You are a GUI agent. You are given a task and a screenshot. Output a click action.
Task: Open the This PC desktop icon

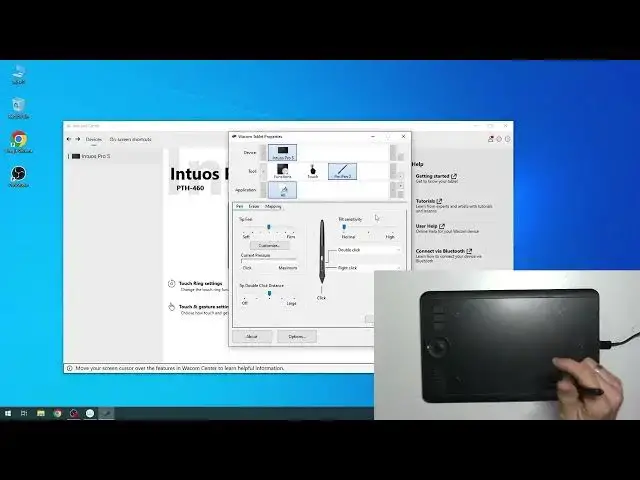pyautogui.click(x=18, y=74)
